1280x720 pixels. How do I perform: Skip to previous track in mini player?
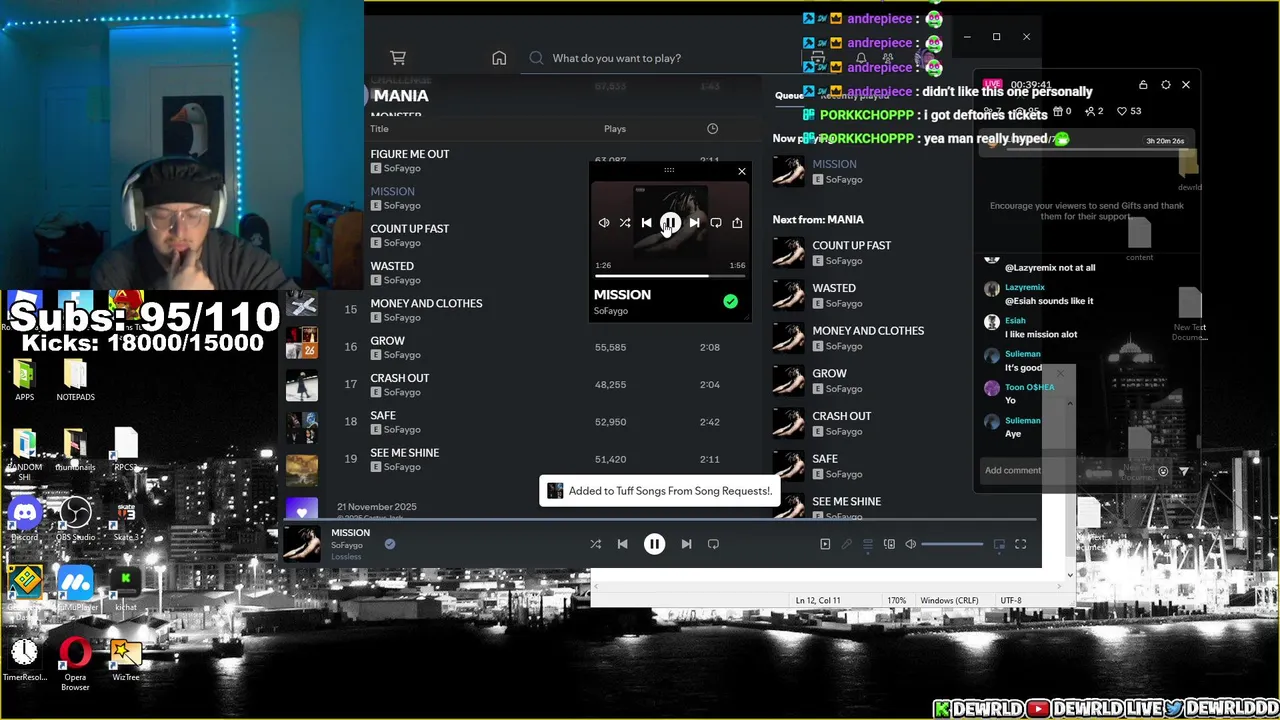(646, 223)
